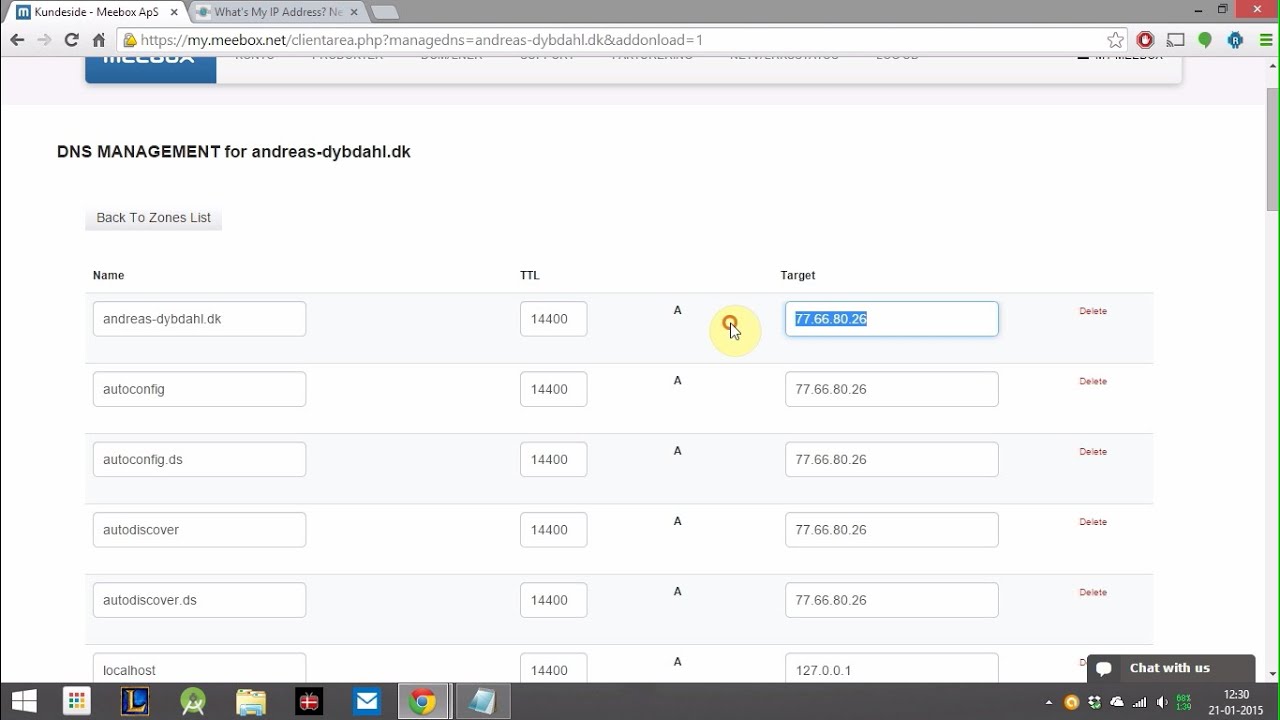The image size is (1280, 720).
Task: Open the Chat with us widget
Action: [1170, 668]
